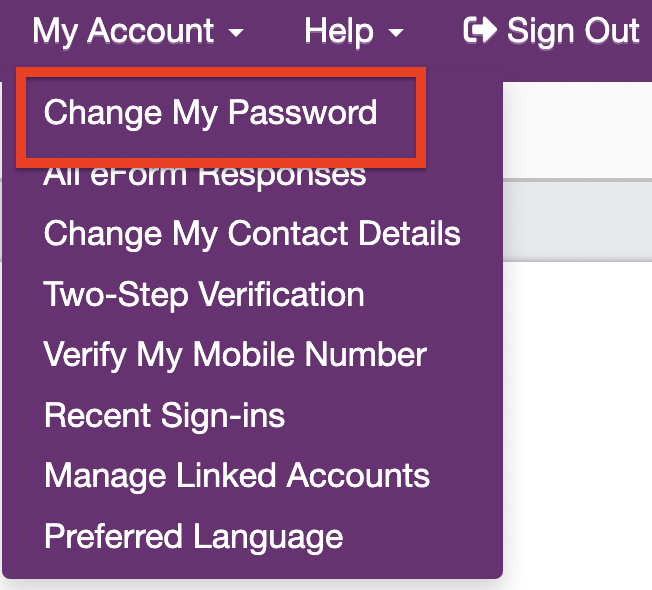Click the Sign Out text link

tap(572, 32)
